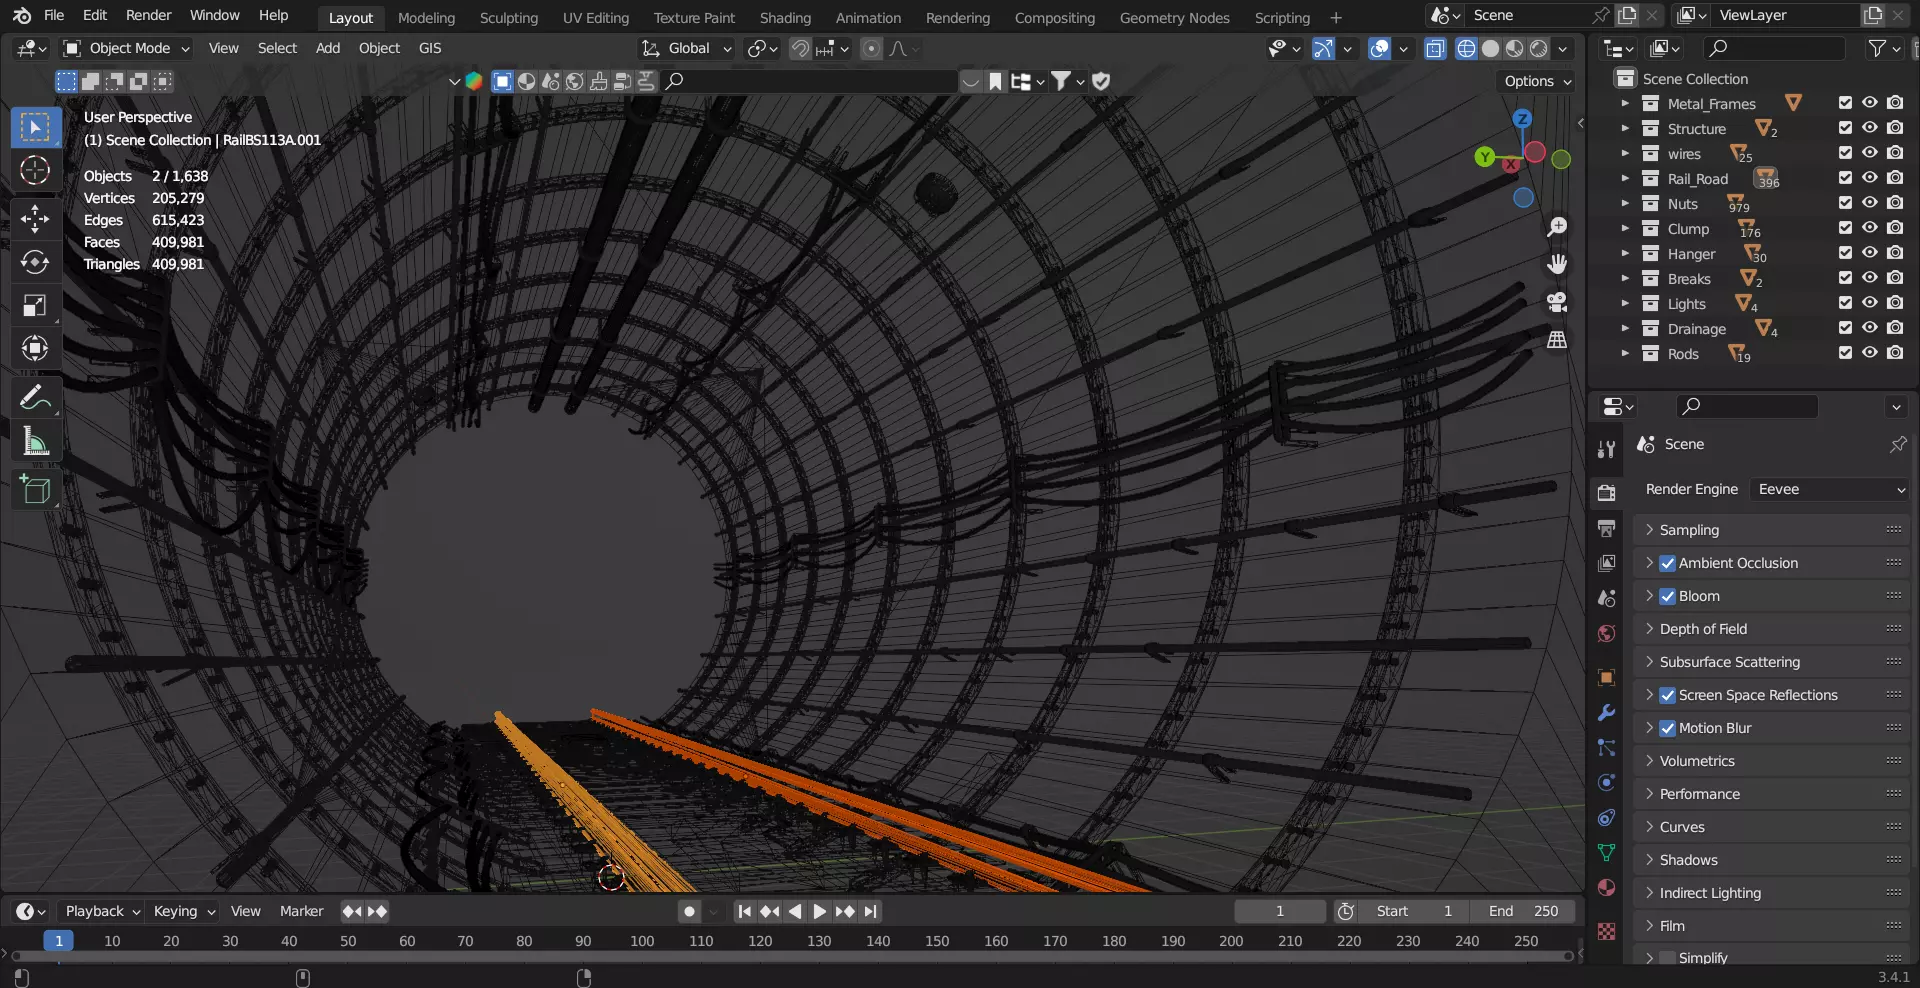Play the animation forward

pos(820,911)
